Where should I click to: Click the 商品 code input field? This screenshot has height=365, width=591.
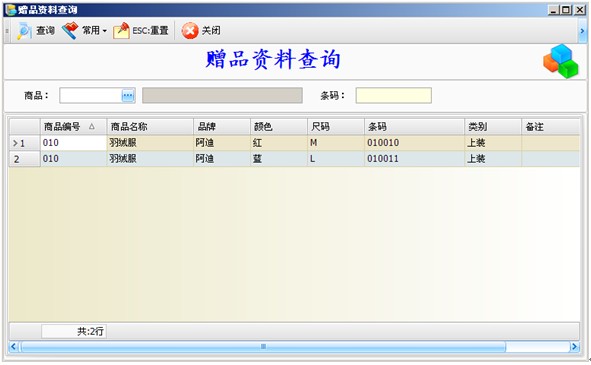[90, 95]
